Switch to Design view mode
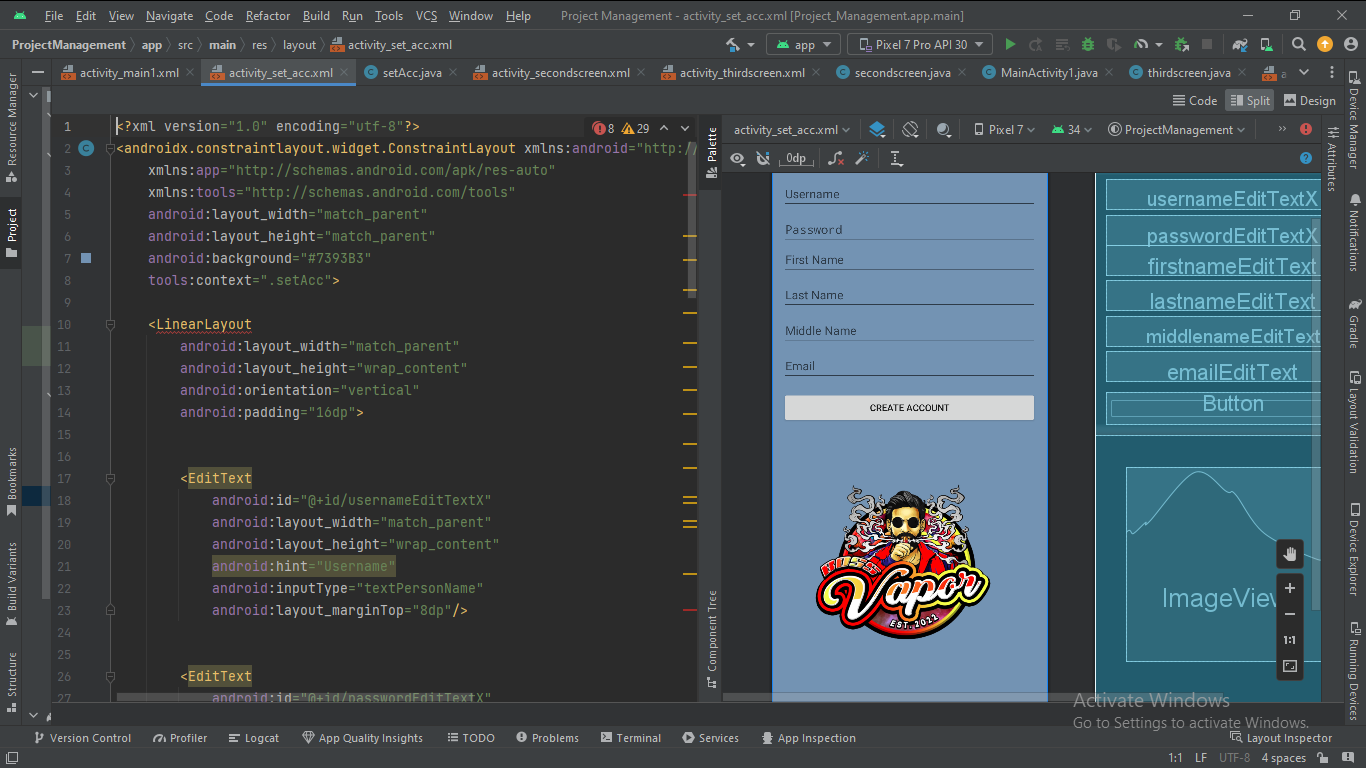Screen dimensions: 1366x768 pos(1309,101)
